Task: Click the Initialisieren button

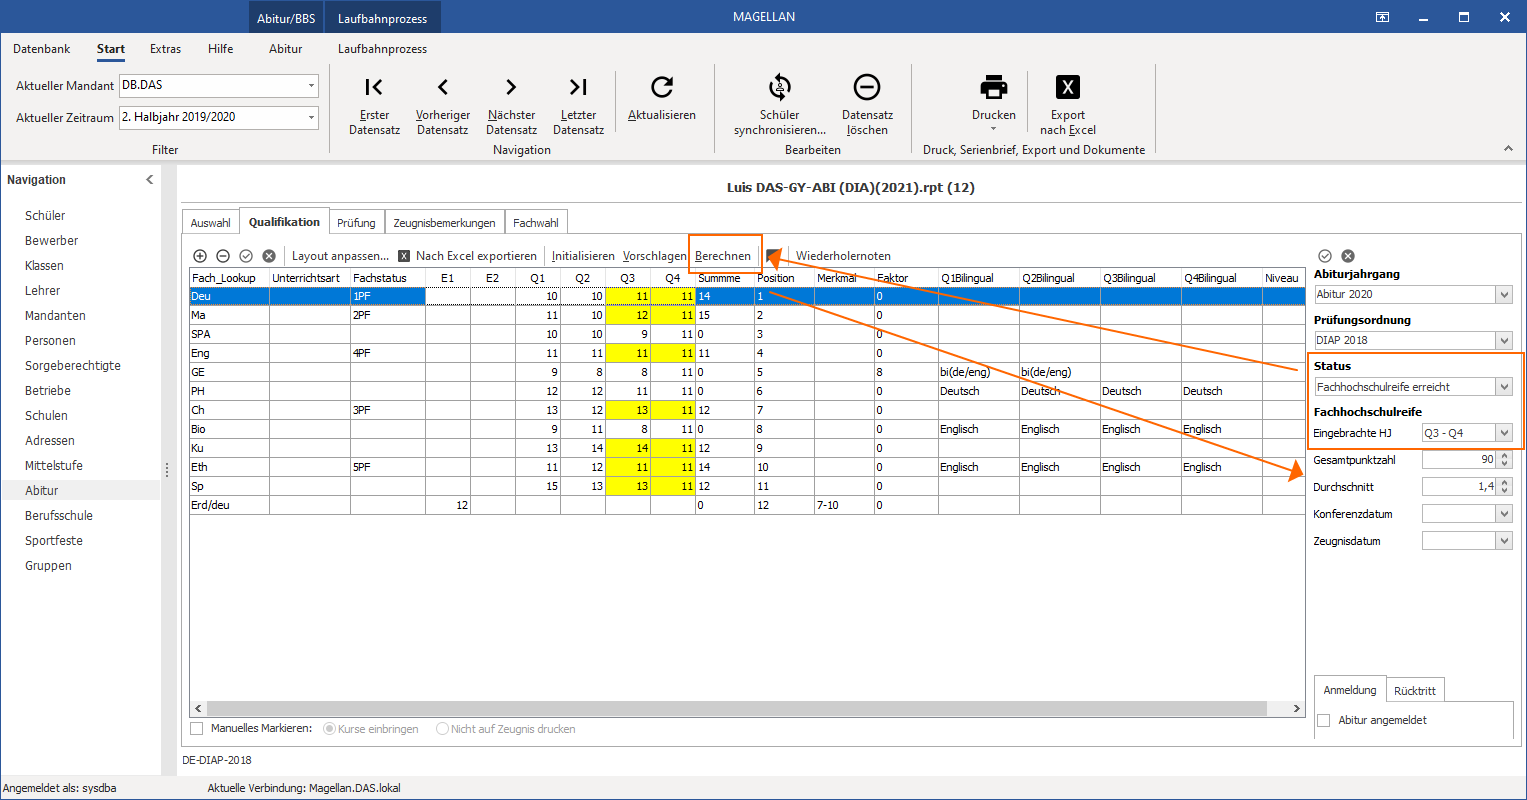Action: tap(583, 256)
